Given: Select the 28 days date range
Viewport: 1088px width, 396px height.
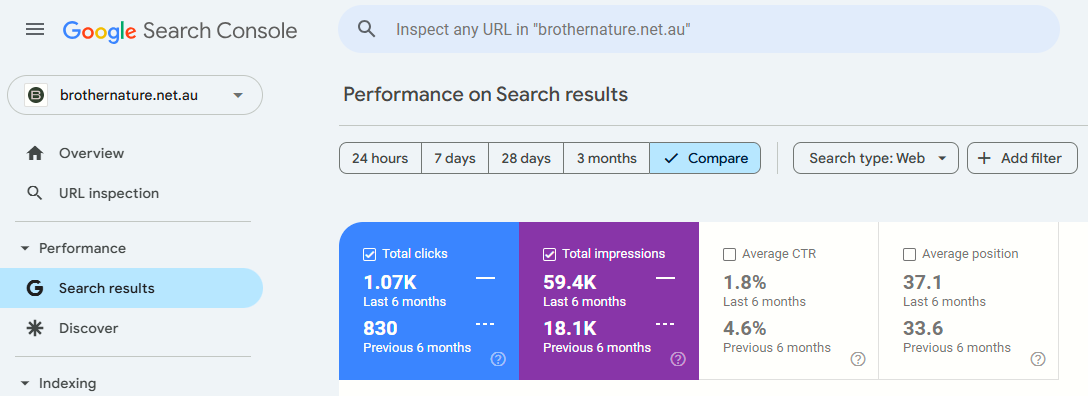Looking at the screenshot, I should [526, 158].
